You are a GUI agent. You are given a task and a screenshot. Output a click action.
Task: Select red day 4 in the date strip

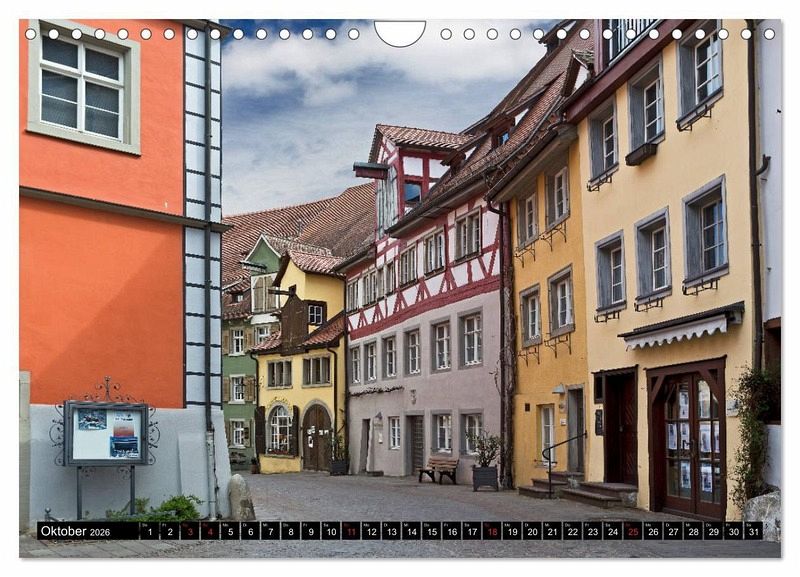pyautogui.click(x=210, y=531)
